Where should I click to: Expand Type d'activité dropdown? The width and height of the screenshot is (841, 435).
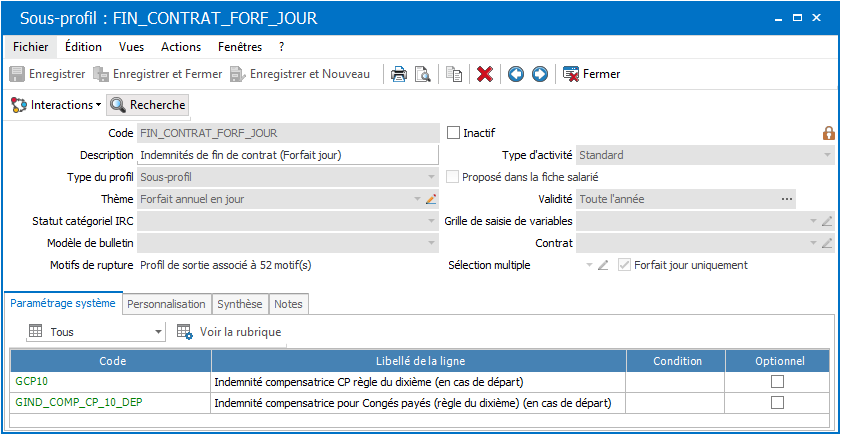point(827,155)
